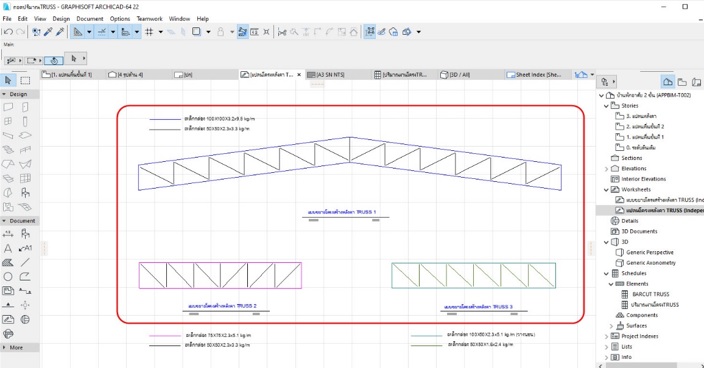Select the Railing tool
This screenshot has width=704, height=368.
[x=25, y=150]
